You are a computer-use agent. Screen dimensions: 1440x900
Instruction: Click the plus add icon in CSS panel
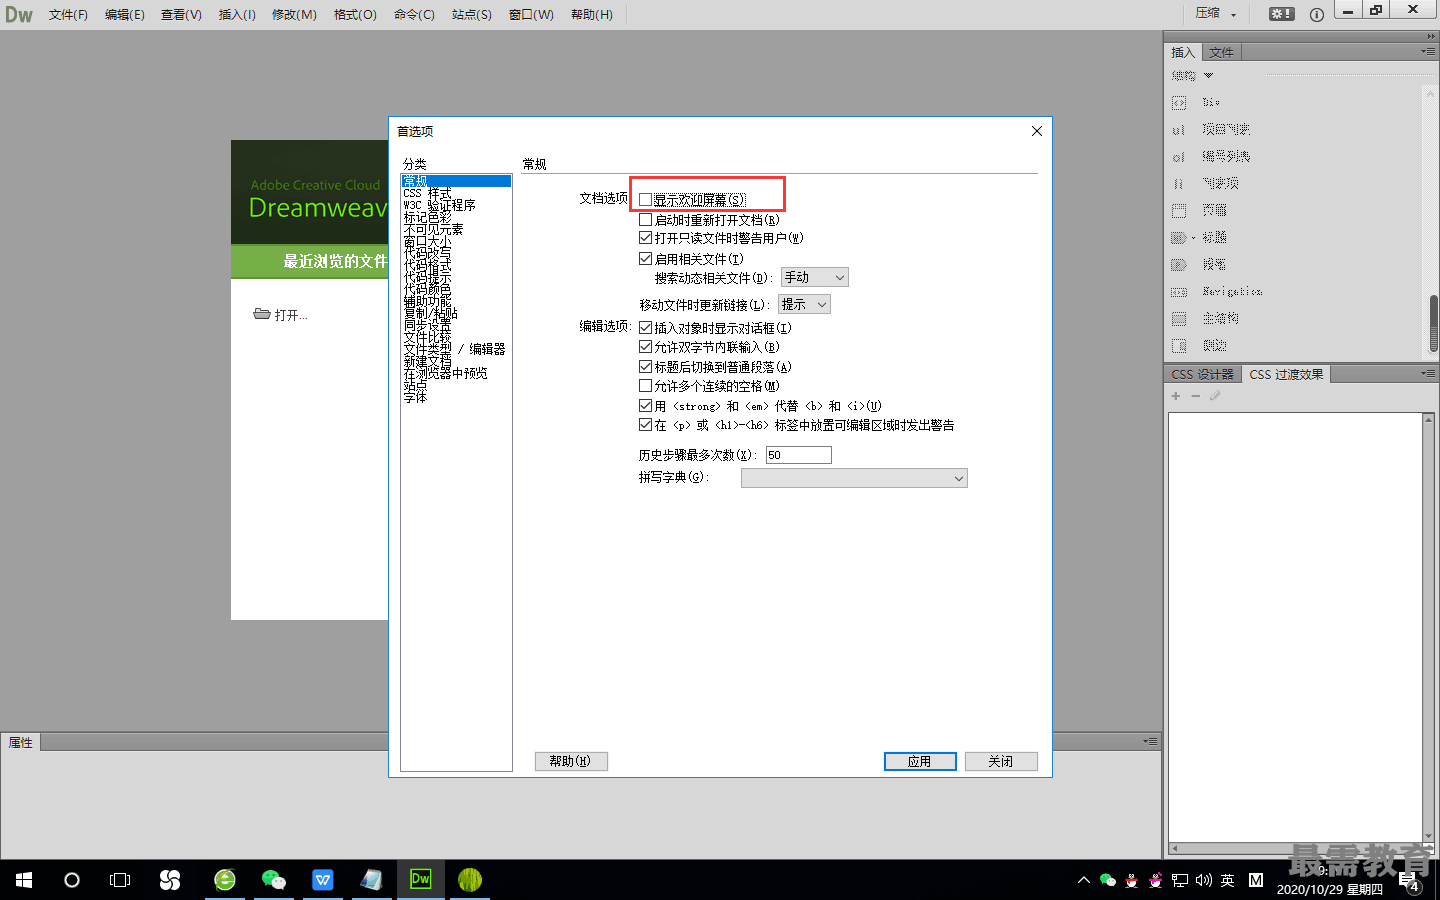[1176, 396]
